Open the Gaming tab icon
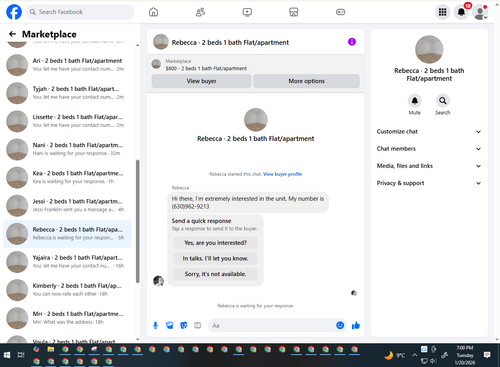This screenshot has height=367, width=500. 340,12
